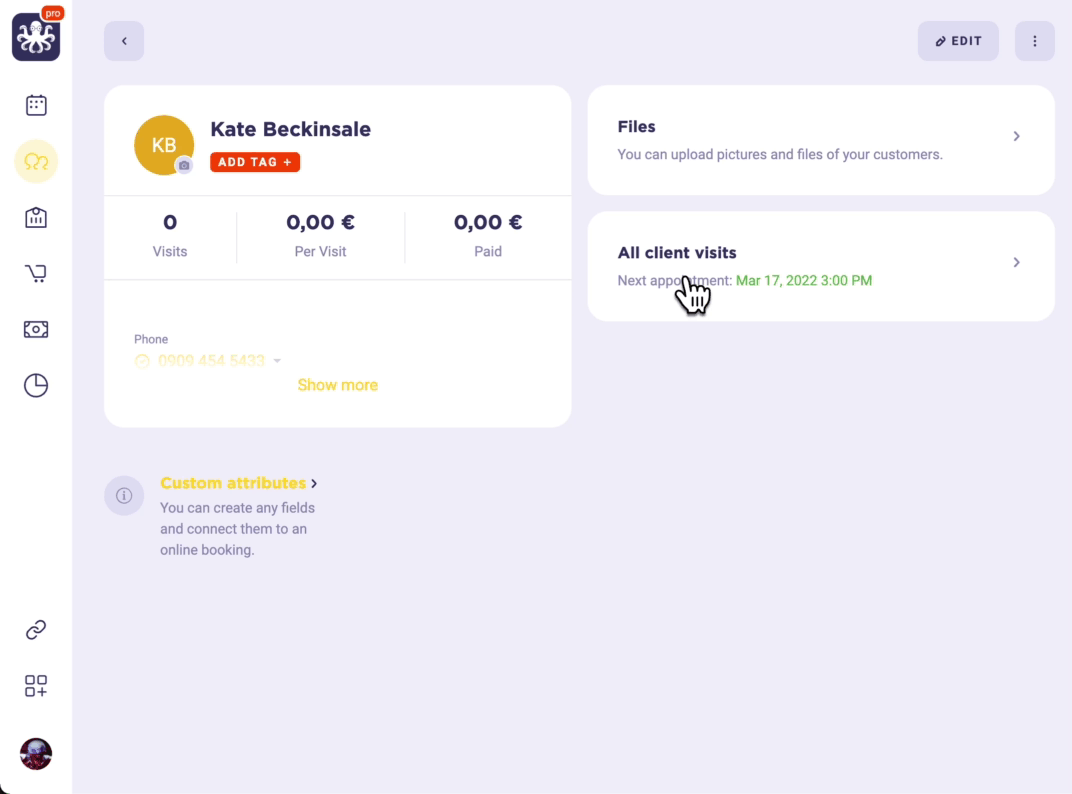Open the add-ons grid plus icon
Screen dimensions: 1072x794
point(36,686)
